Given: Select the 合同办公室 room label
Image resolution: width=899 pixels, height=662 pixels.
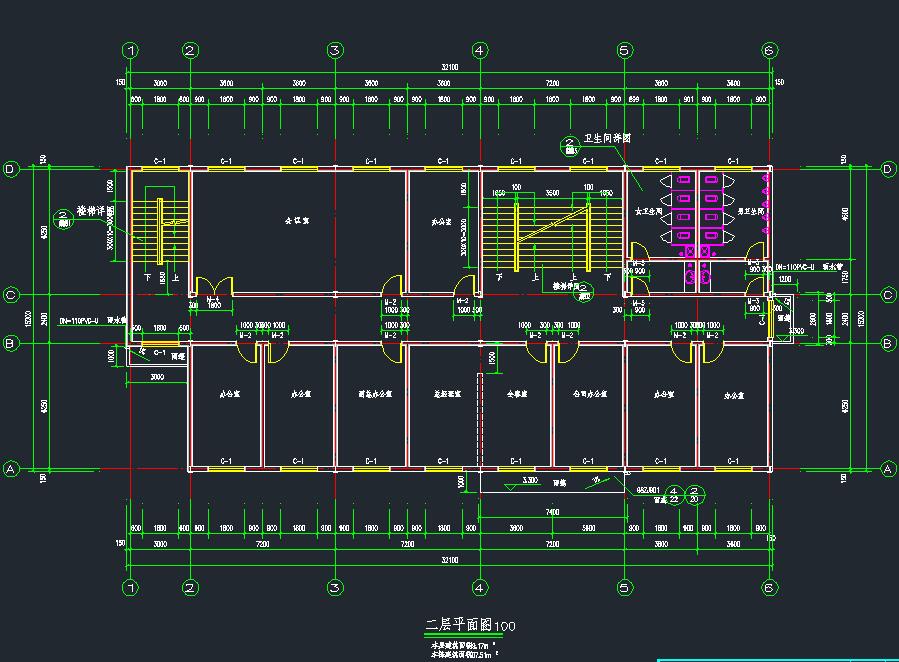Looking at the screenshot, I should [590, 394].
